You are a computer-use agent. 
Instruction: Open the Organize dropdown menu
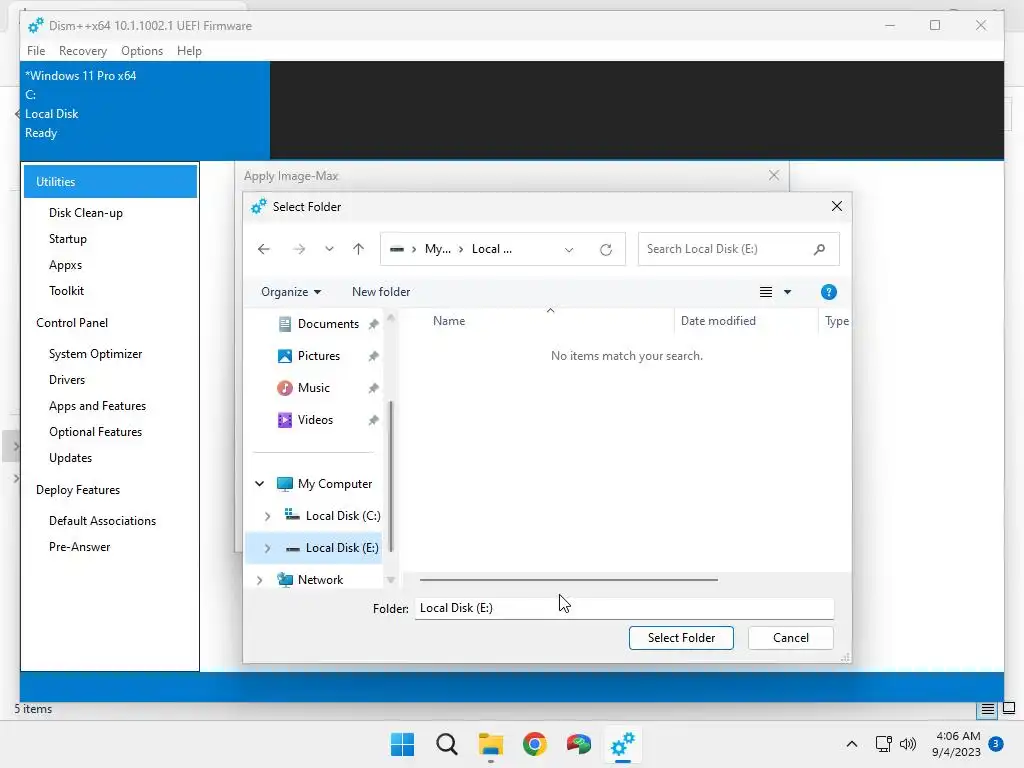coord(291,292)
